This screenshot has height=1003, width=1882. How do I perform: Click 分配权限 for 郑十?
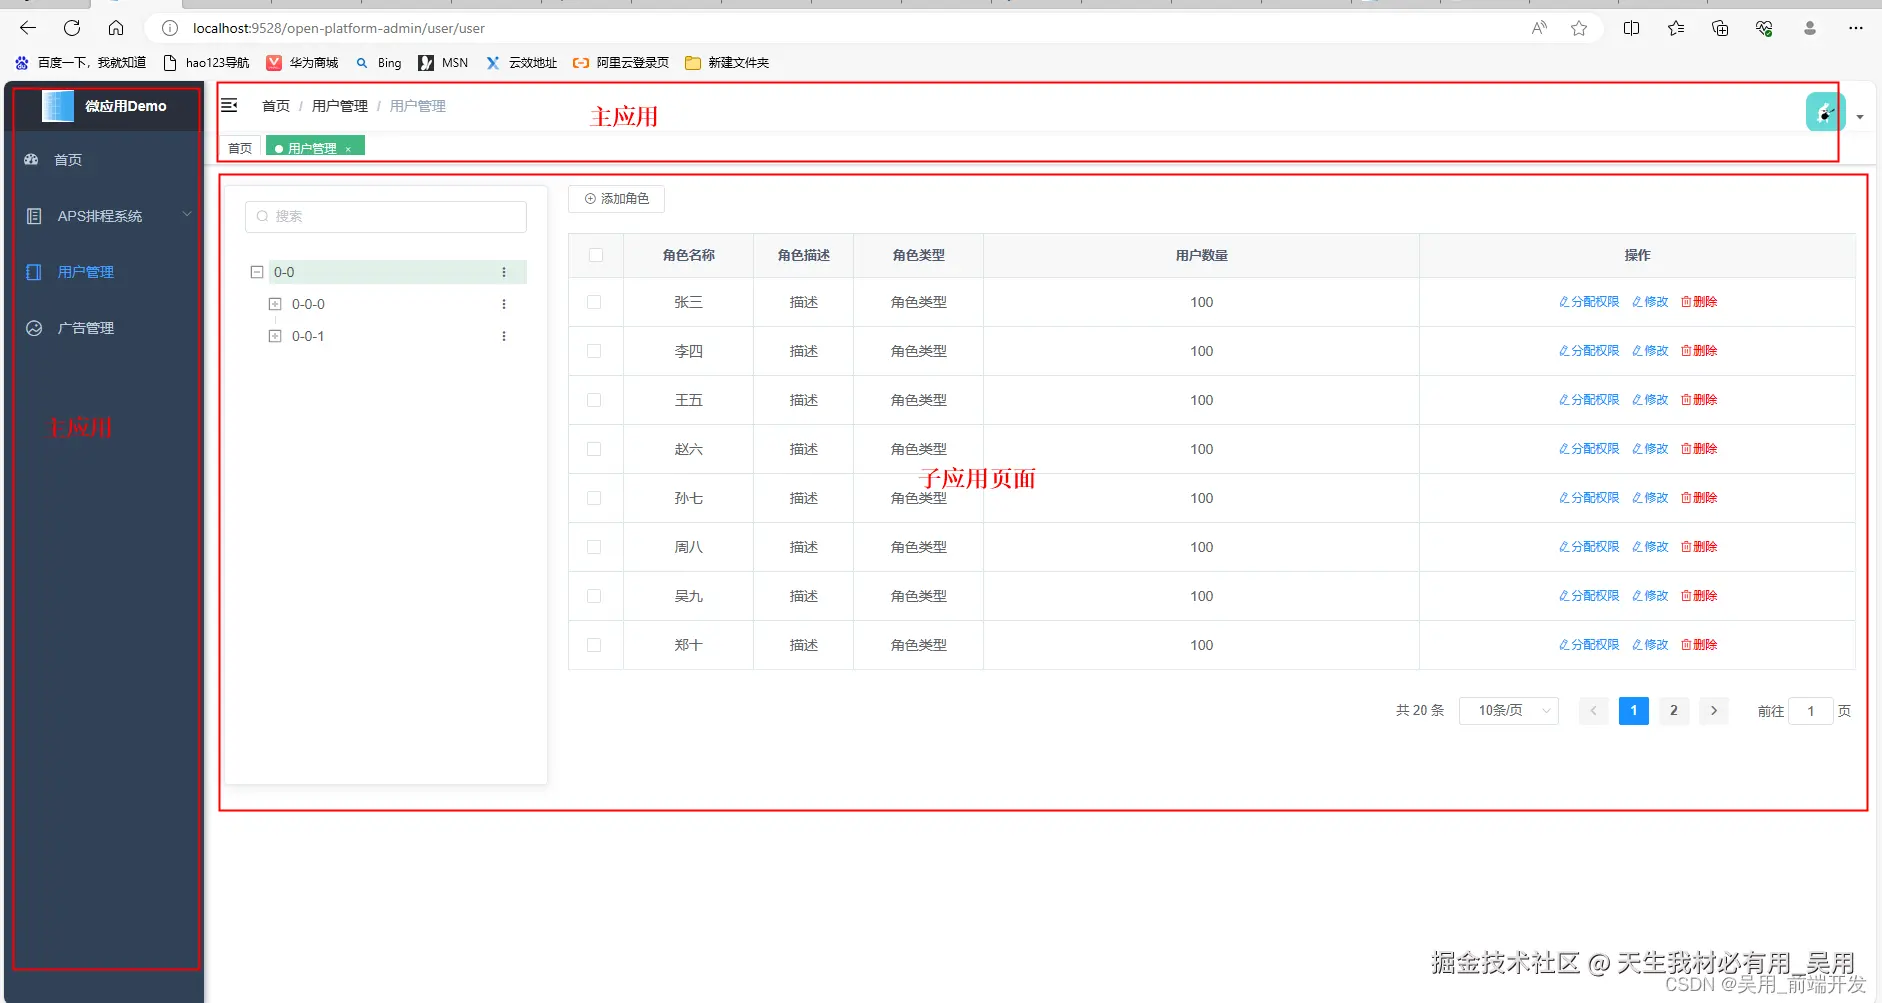click(x=1589, y=645)
